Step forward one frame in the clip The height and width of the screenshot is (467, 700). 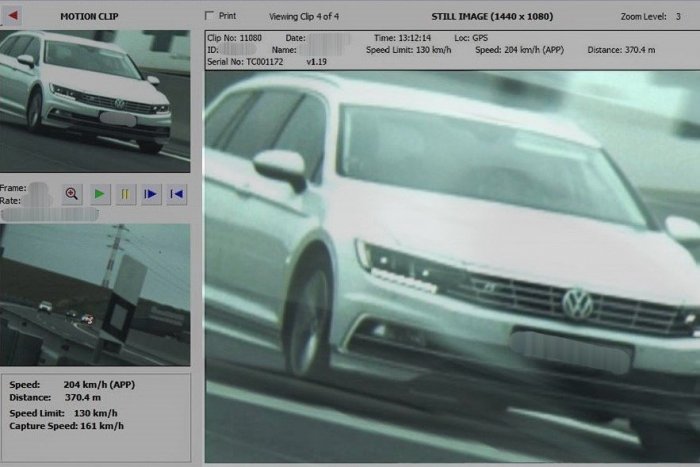pos(150,194)
